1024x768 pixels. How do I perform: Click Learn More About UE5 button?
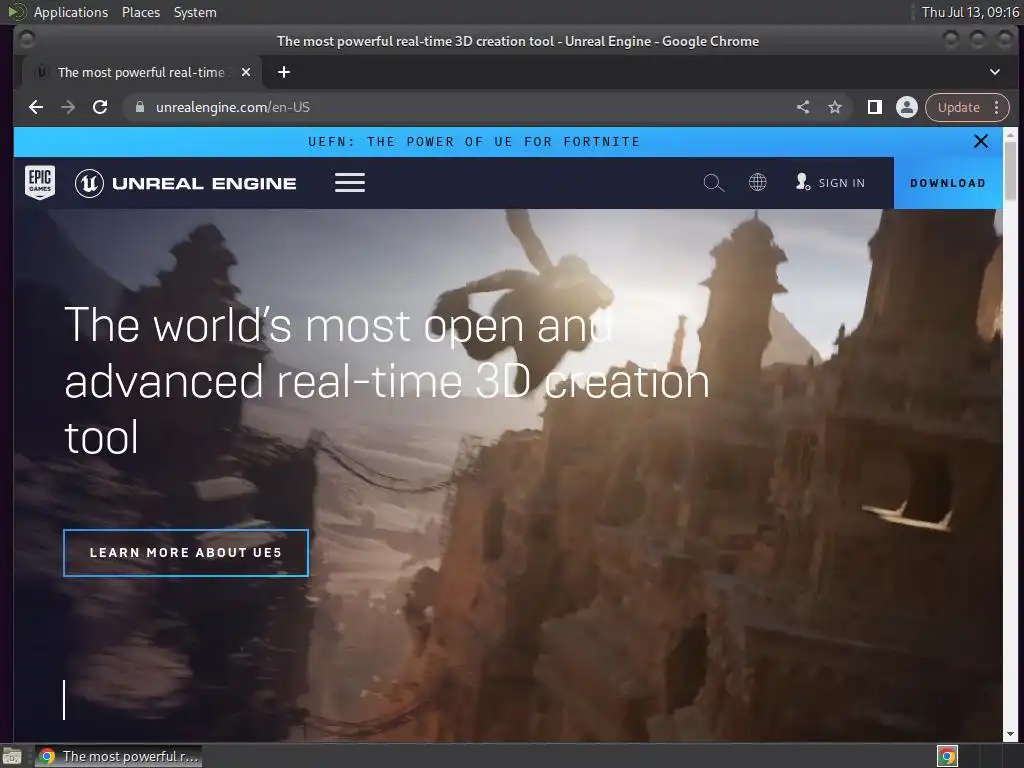(x=185, y=552)
